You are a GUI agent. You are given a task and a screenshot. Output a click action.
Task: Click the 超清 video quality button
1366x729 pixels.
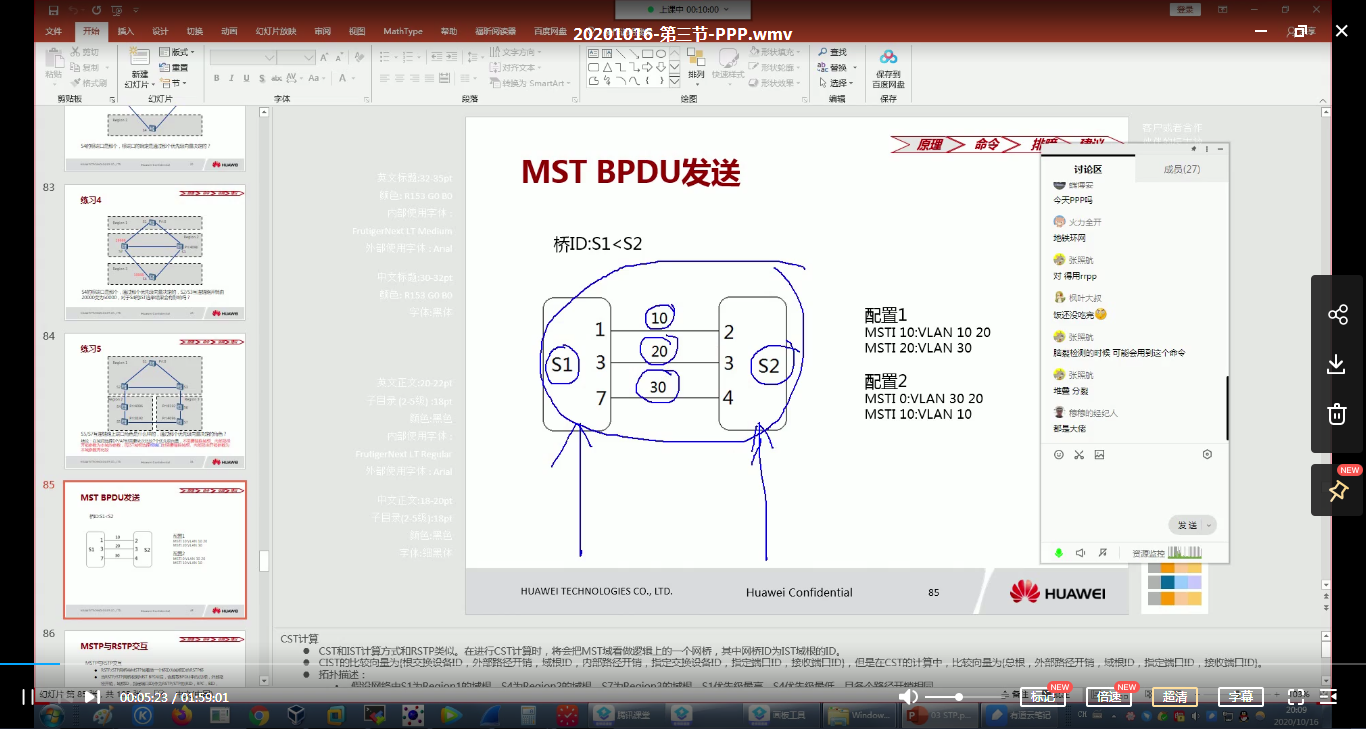1175,697
